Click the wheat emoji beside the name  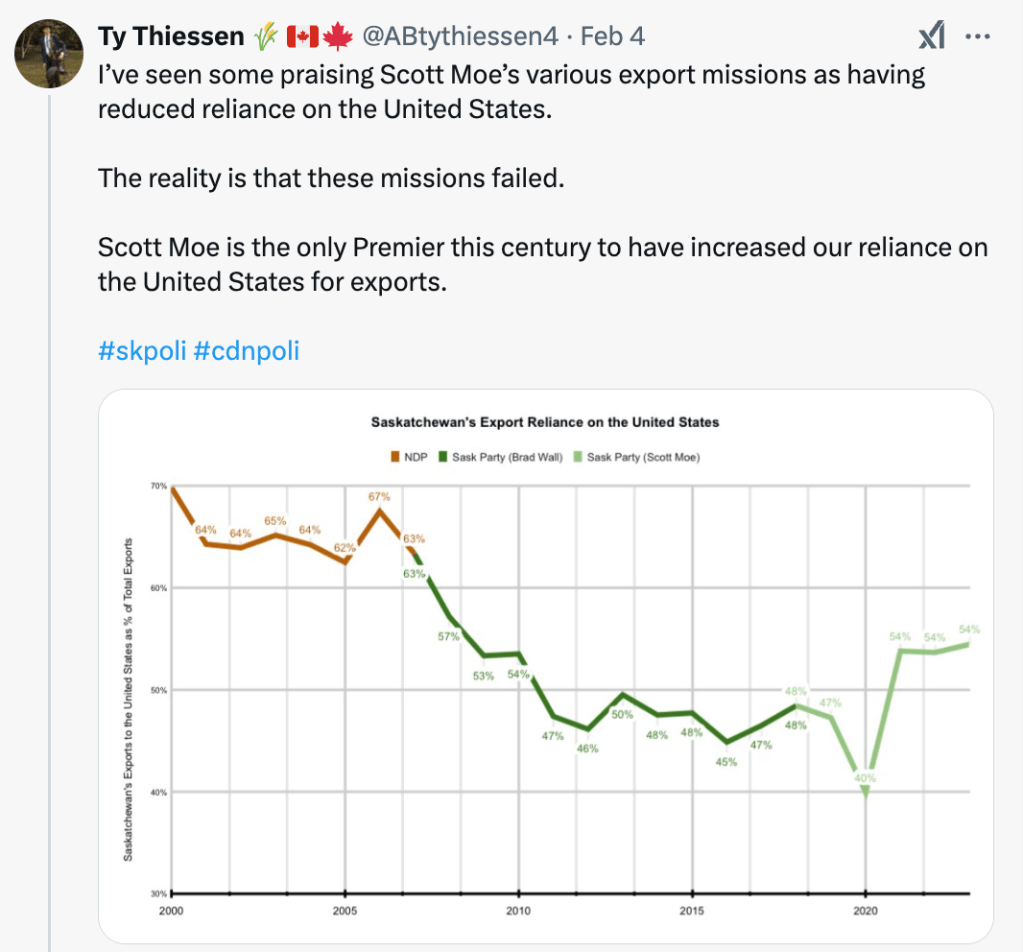[x=265, y=37]
